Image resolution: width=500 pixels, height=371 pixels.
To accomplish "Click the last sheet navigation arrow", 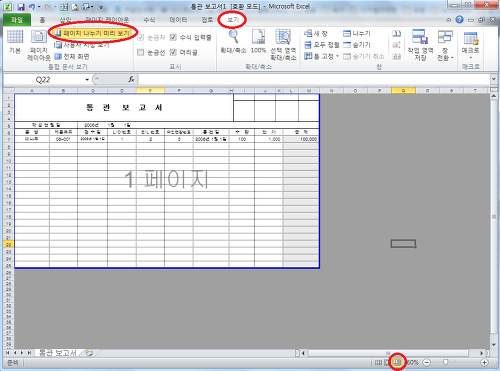I will pos(29,352).
